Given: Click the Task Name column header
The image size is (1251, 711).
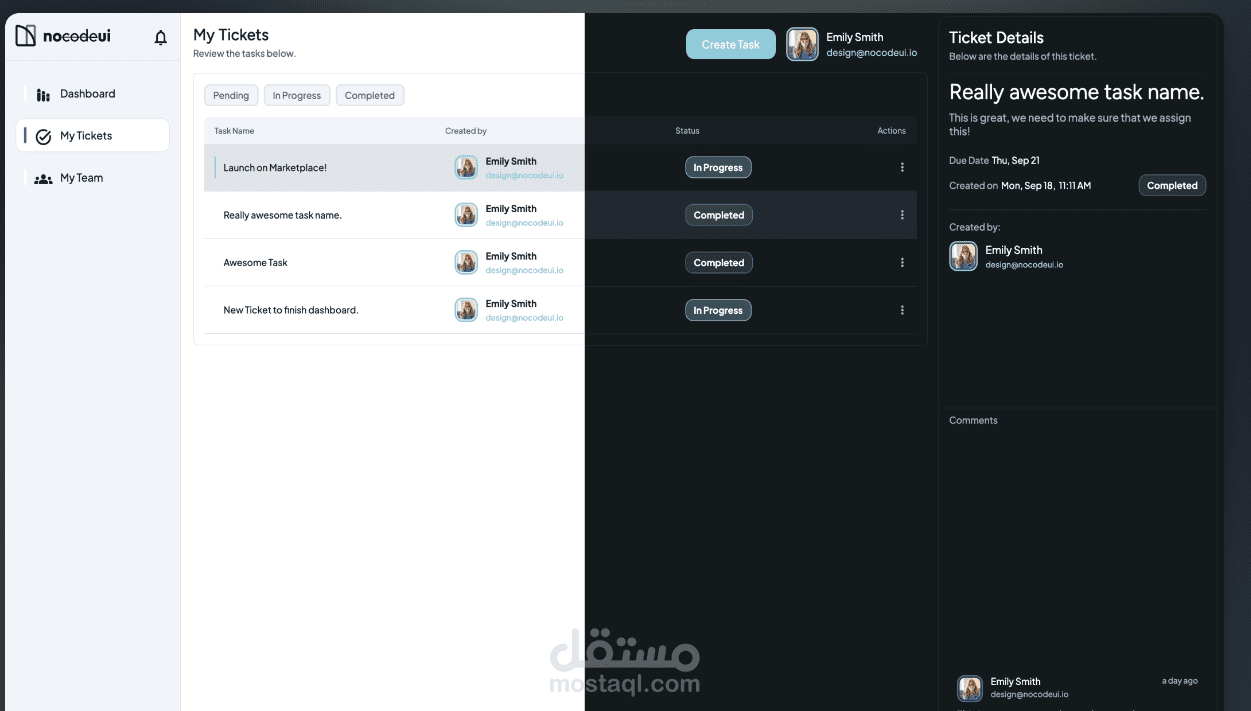Looking at the screenshot, I should pos(234,131).
